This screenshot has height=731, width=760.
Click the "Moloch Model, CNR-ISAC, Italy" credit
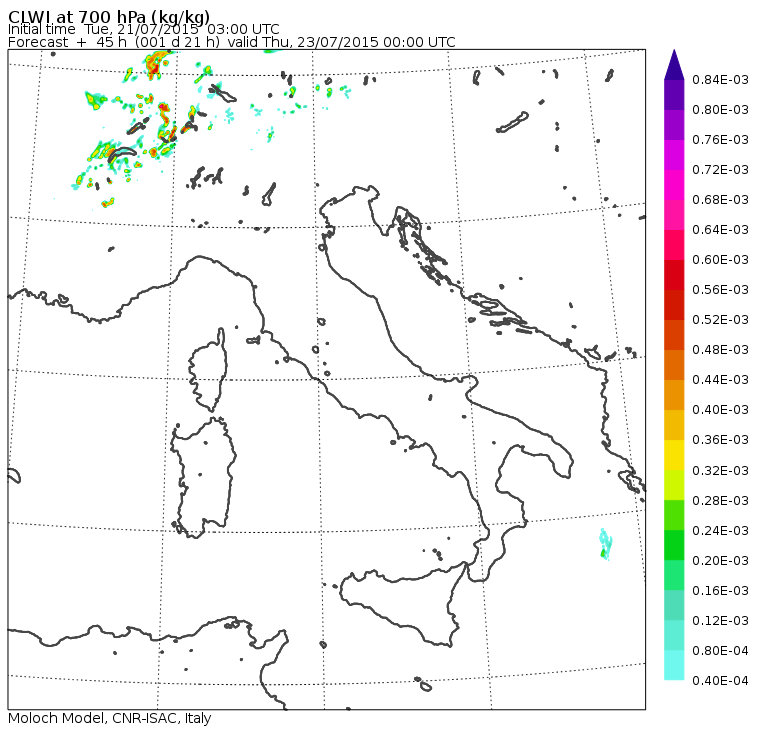point(110,718)
